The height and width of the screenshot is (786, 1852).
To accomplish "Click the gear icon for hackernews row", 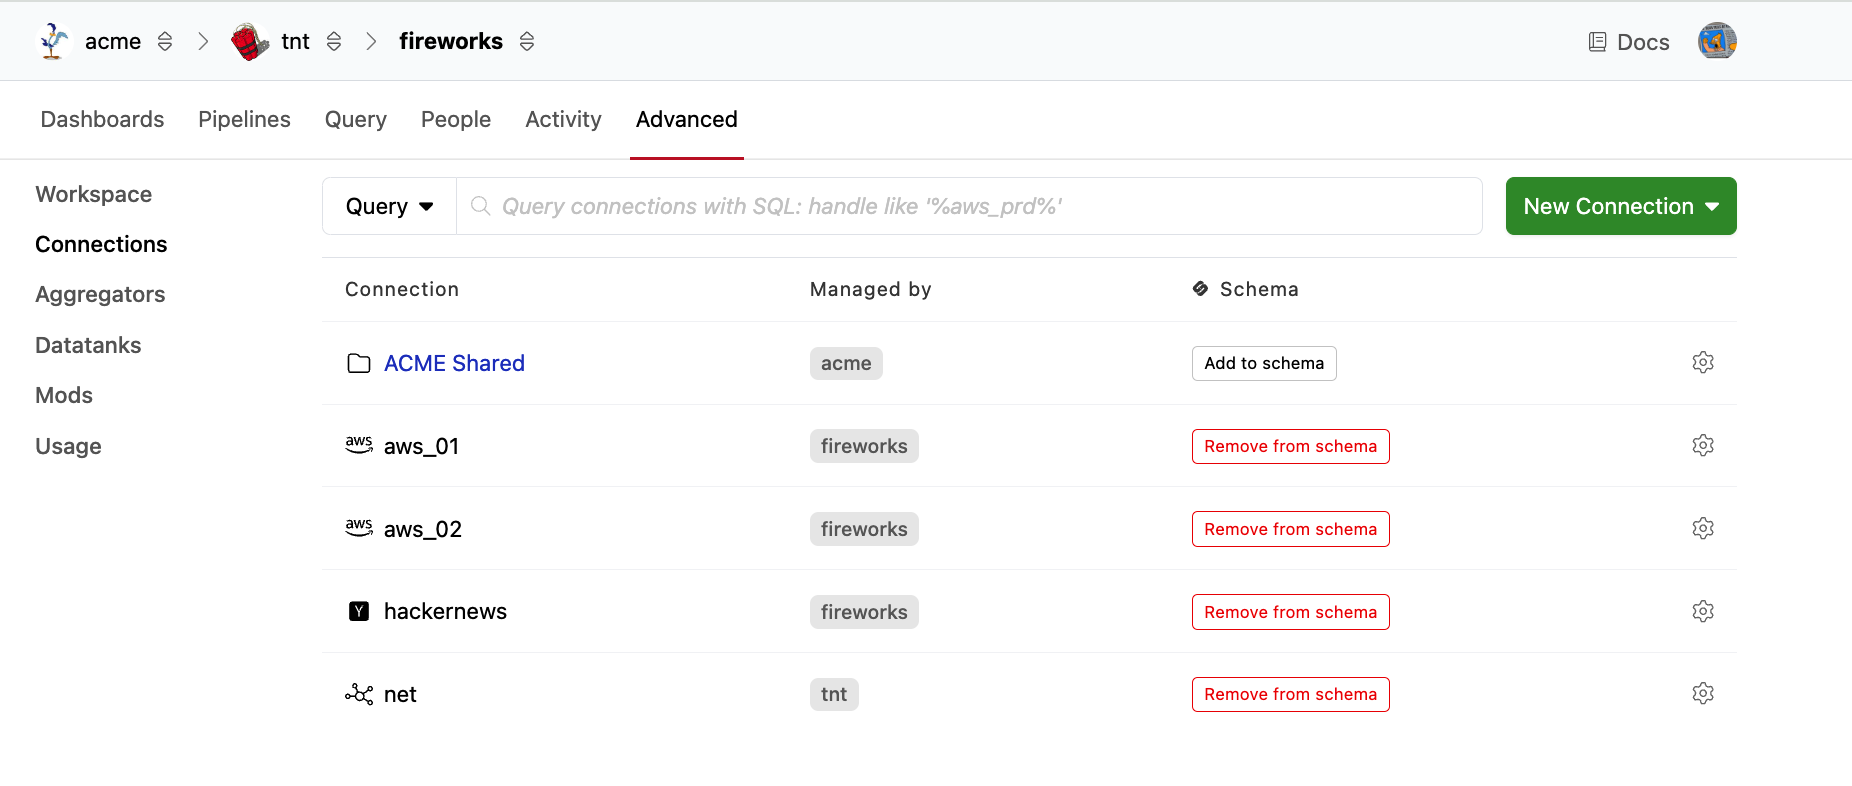I will coord(1703,611).
